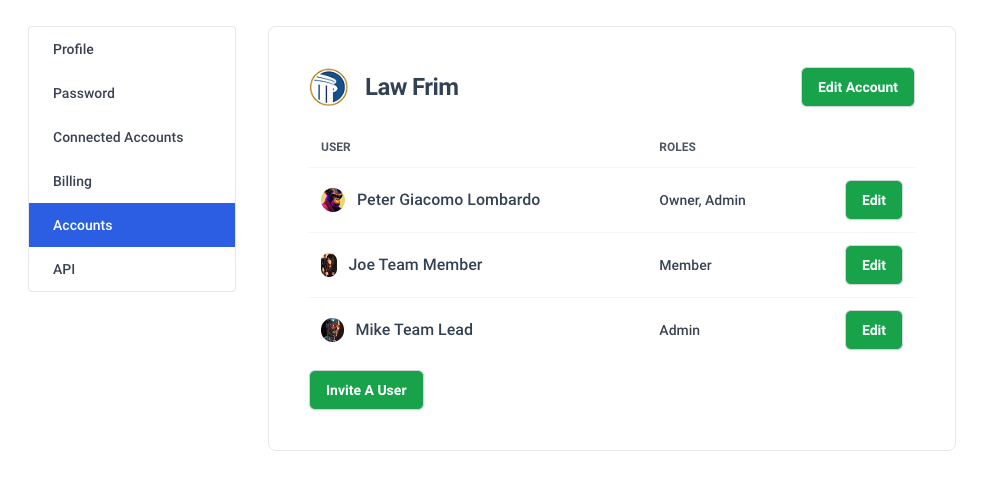Image resolution: width=989 pixels, height=483 pixels.
Task: Click the name Joe Team Member
Action: point(416,265)
